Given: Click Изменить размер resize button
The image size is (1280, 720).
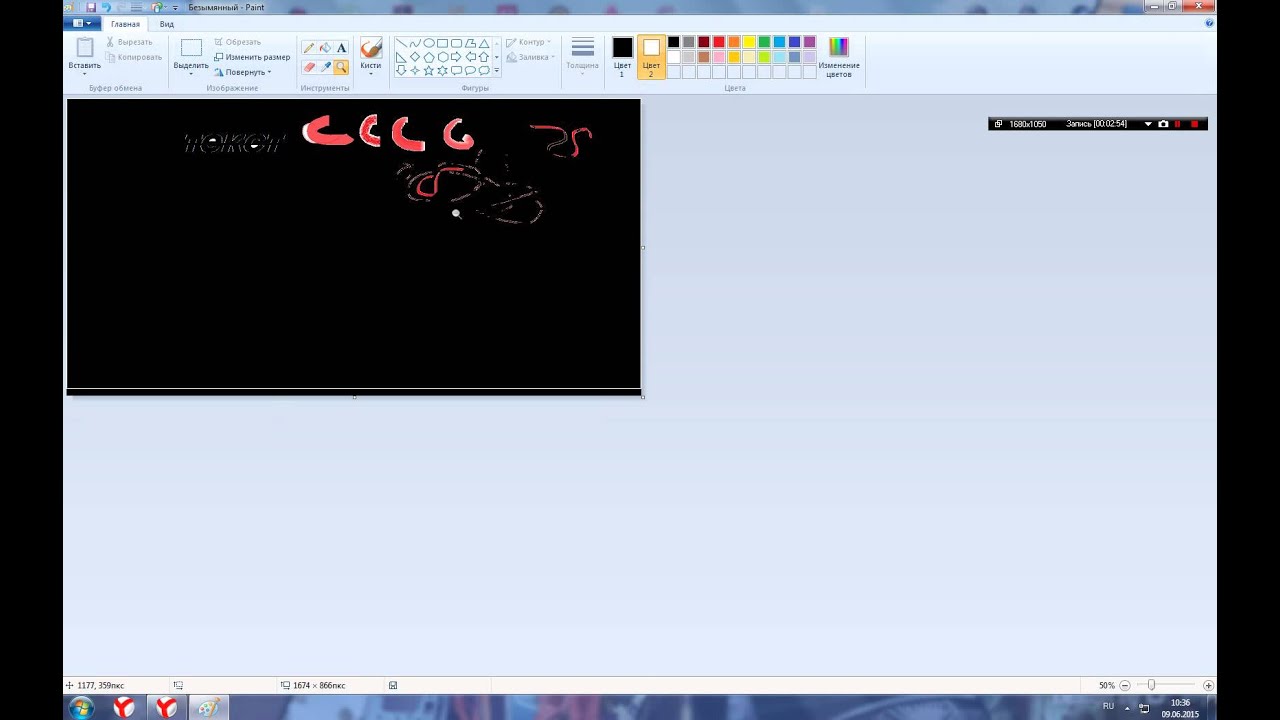Looking at the screenshot, I should pos(252,57).
